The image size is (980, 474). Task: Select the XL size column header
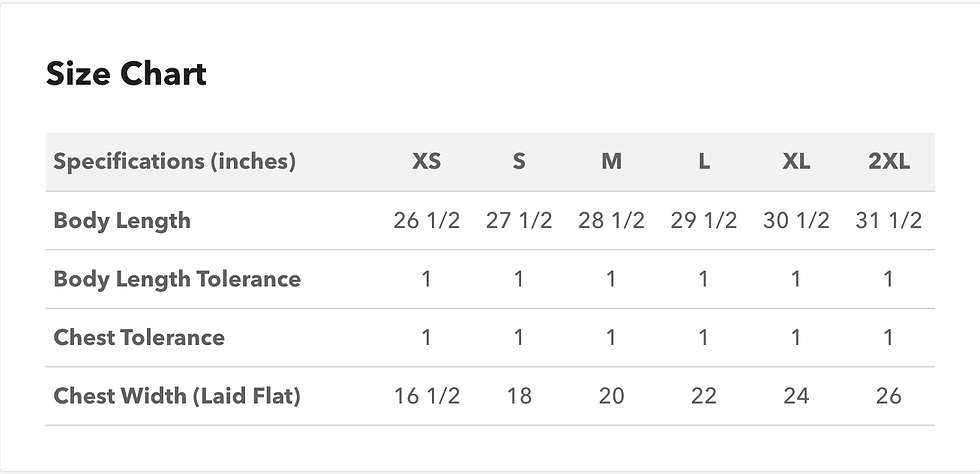pyautogui.click(x=796, y=161)
